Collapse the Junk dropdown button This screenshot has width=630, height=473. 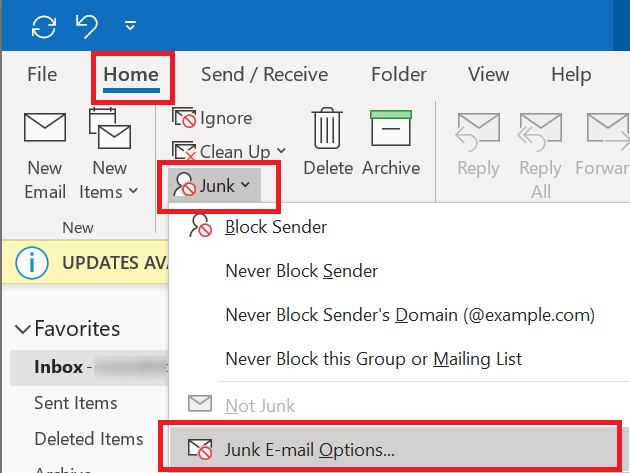click(214, 185)
